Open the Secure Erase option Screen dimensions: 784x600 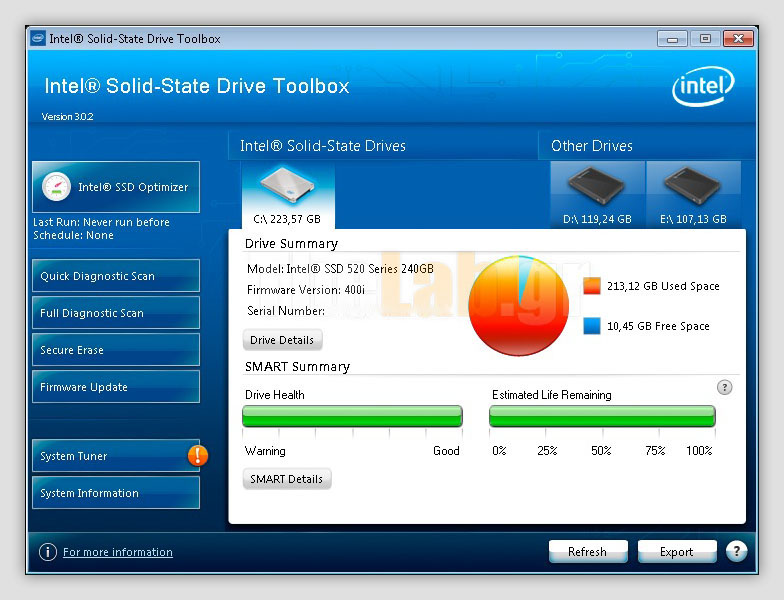point(115,350)
